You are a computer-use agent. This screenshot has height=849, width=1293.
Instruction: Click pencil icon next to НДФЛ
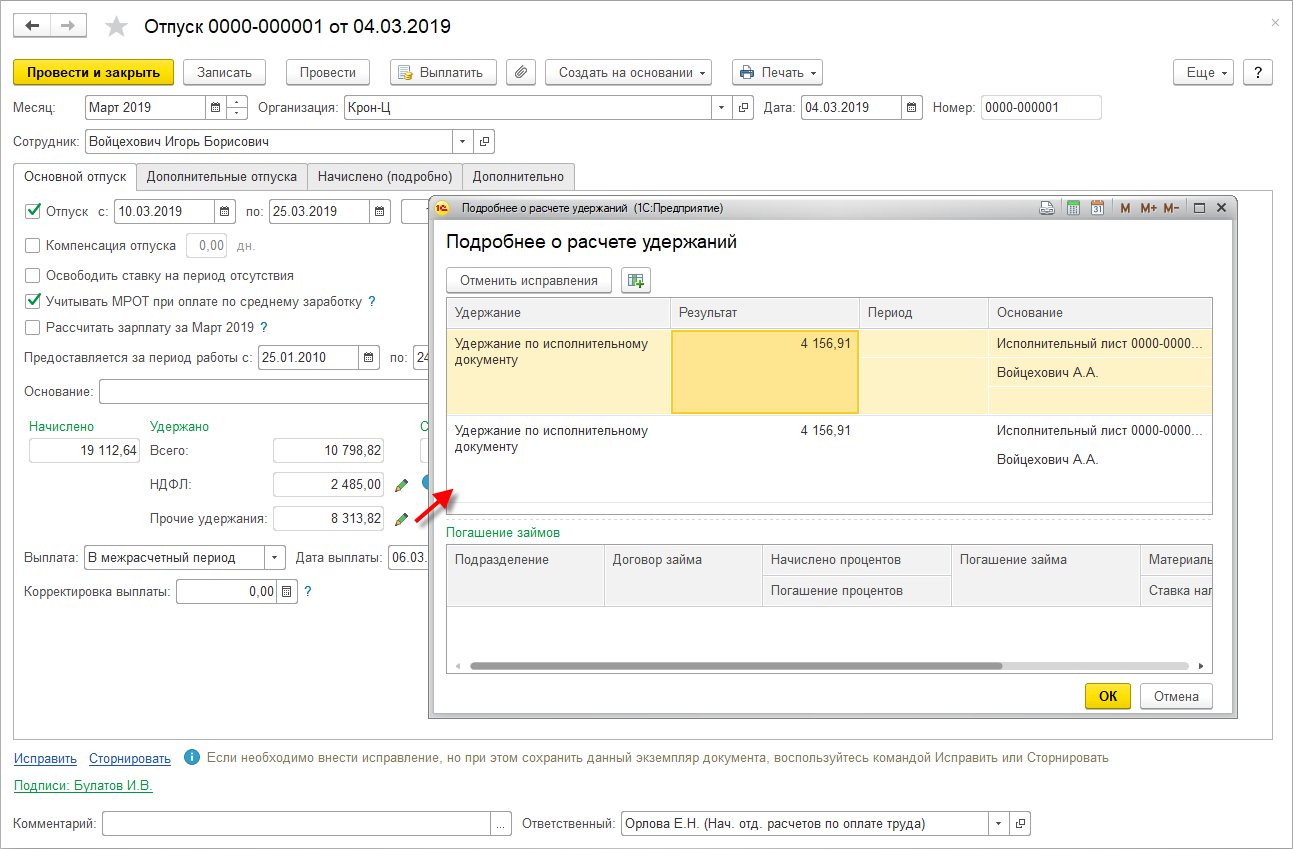point(401,485)
